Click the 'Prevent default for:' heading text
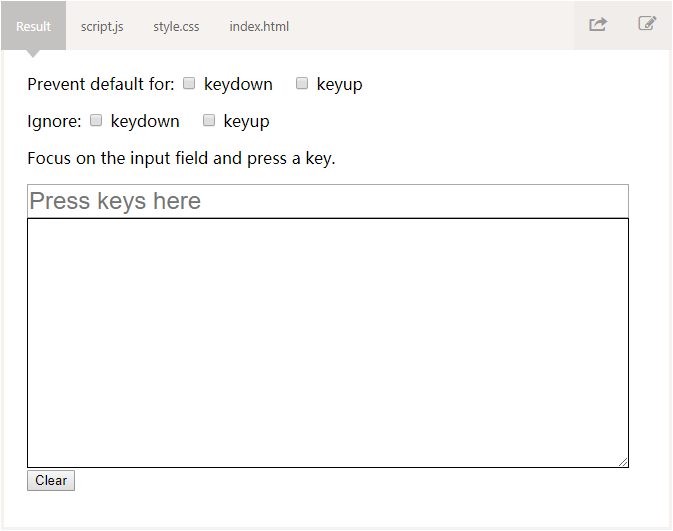Image resolution: width=673 pixels, height=531 pixels. 100,84
